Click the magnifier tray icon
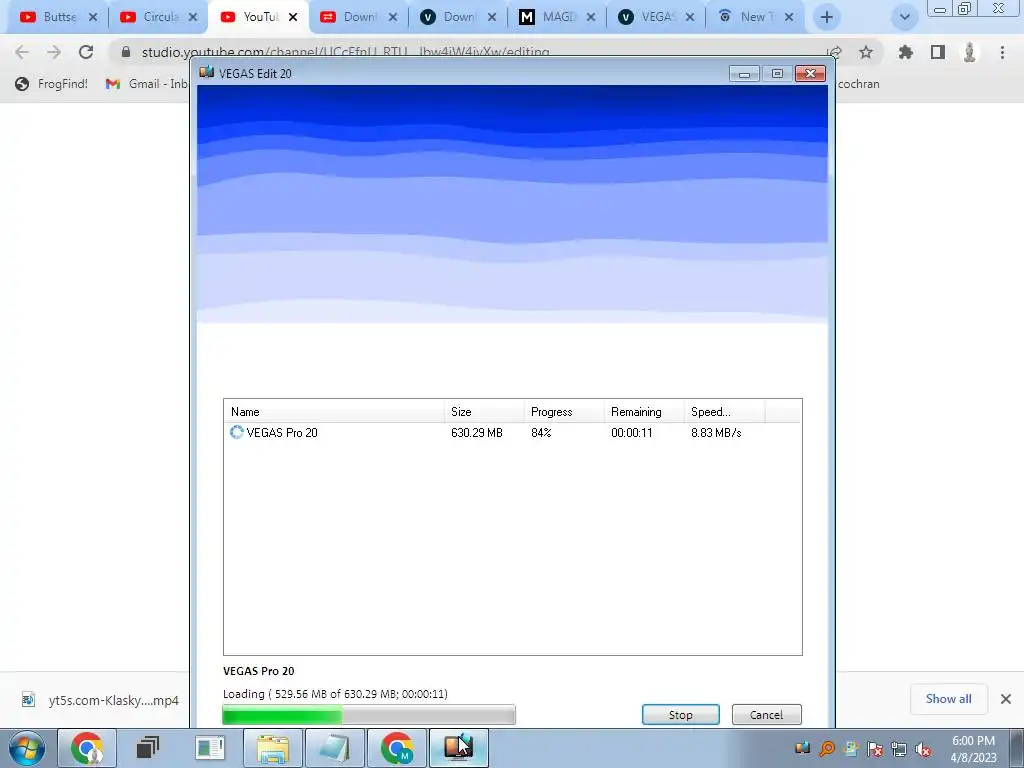Image resolution: width=1024 pixels, height=768 pixels. click(827, 749)
